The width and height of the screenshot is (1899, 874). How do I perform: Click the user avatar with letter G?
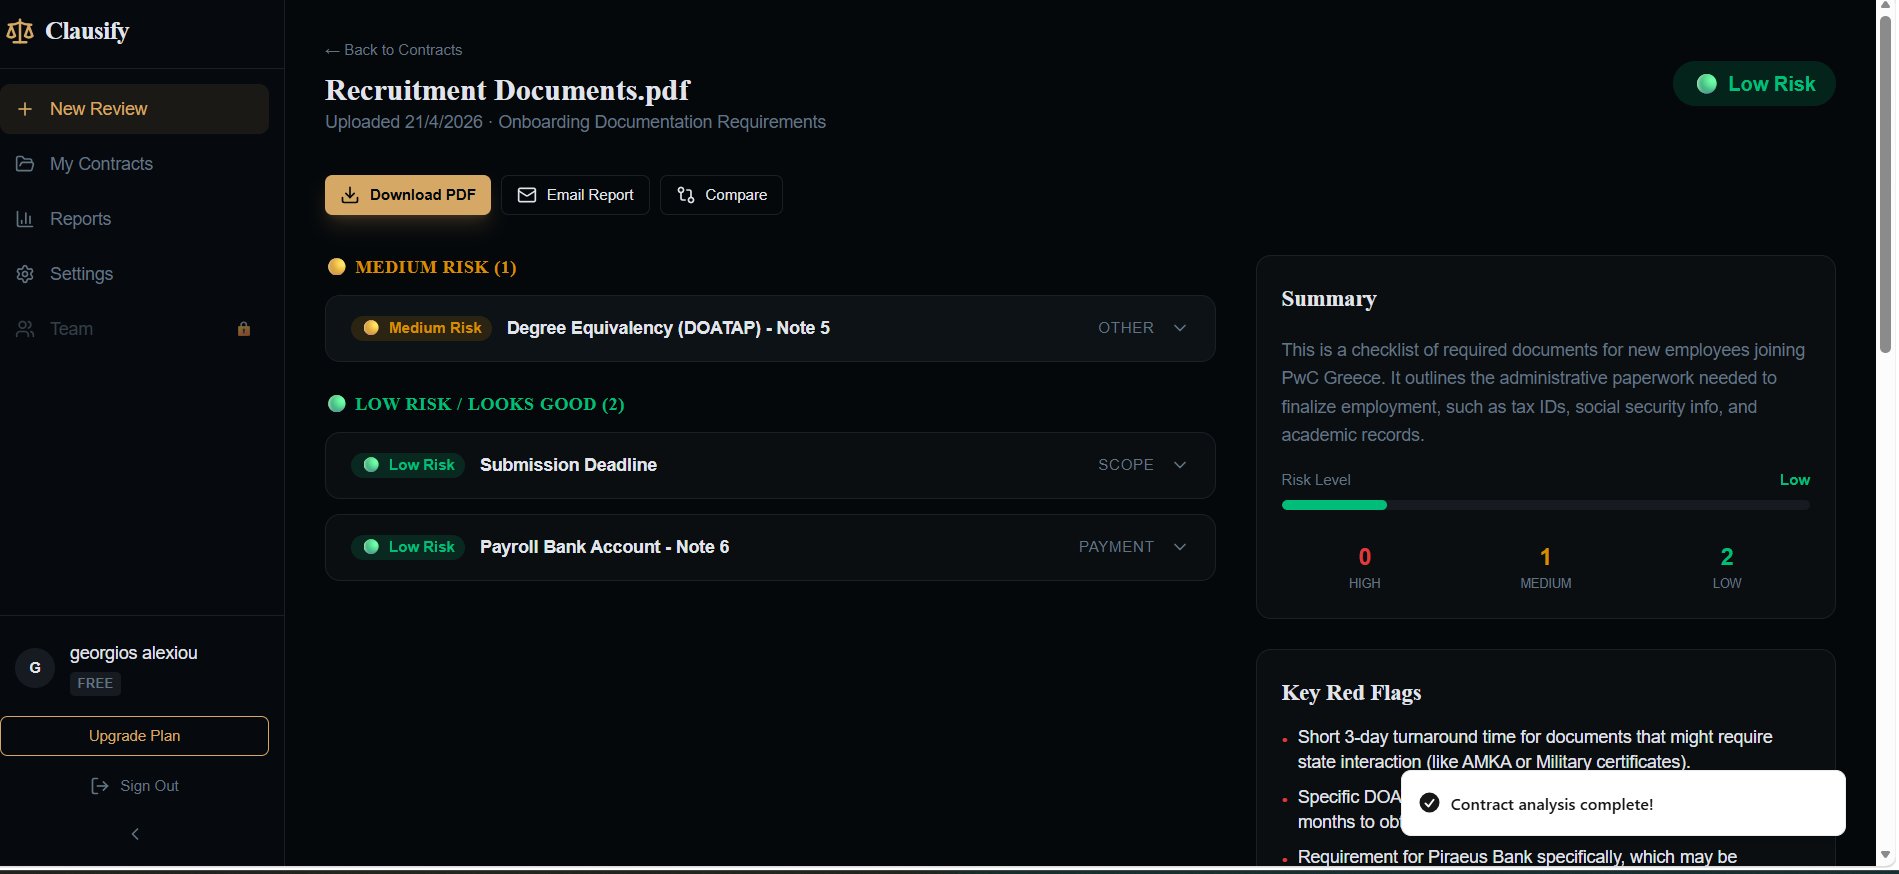pos(35,668)
